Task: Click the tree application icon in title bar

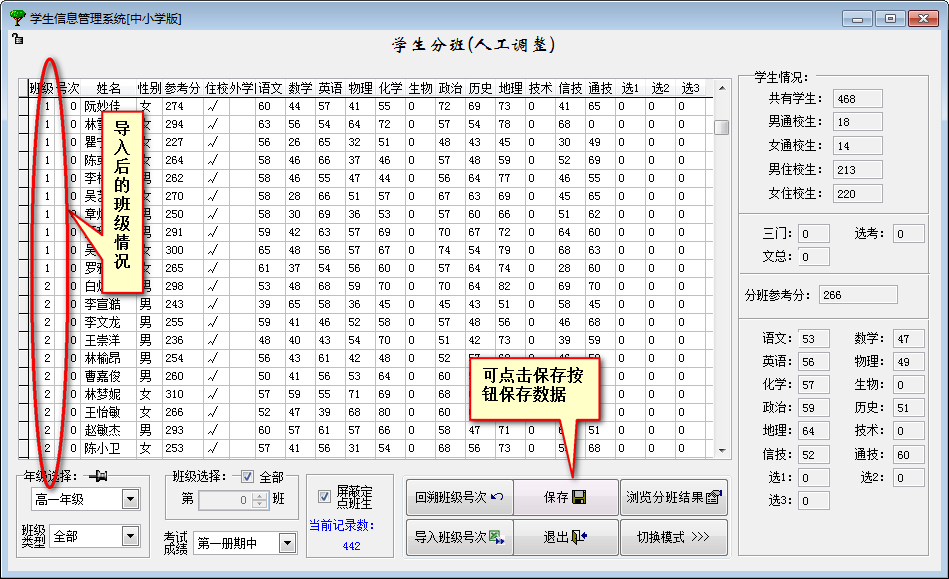Action: click(x=17, y=17)
